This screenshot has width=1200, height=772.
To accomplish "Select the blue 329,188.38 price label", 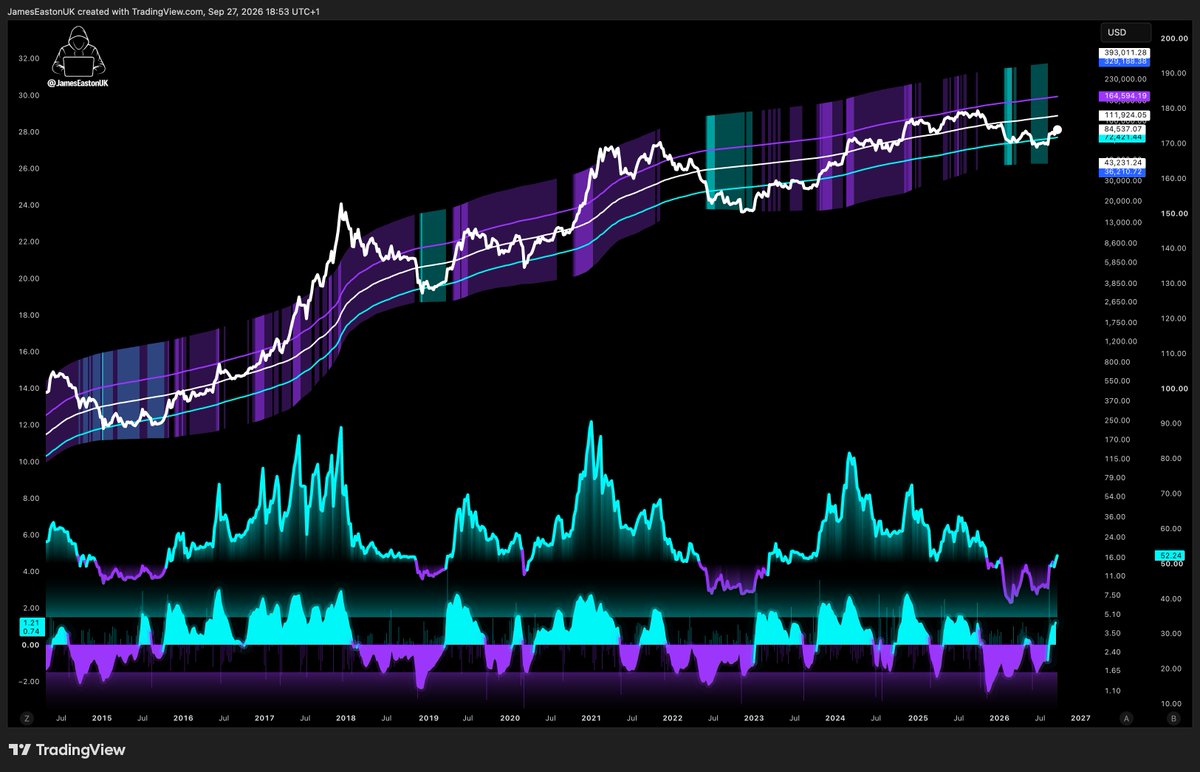I will (x=1125, y=62).
